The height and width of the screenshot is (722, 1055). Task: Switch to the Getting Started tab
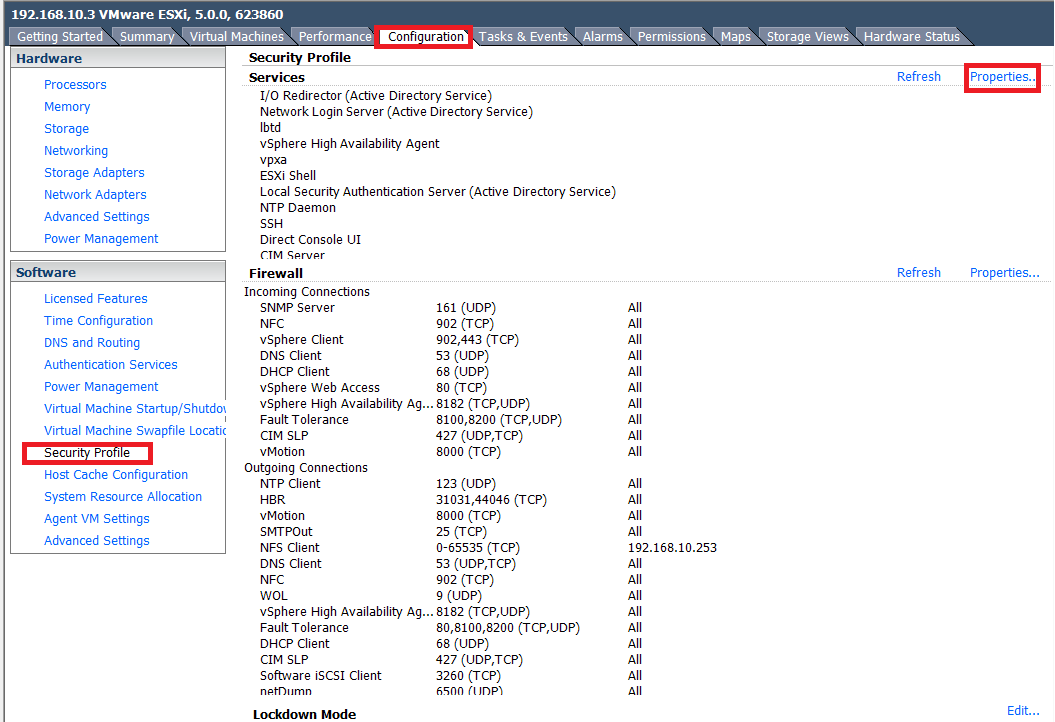(x=60, y=36)
